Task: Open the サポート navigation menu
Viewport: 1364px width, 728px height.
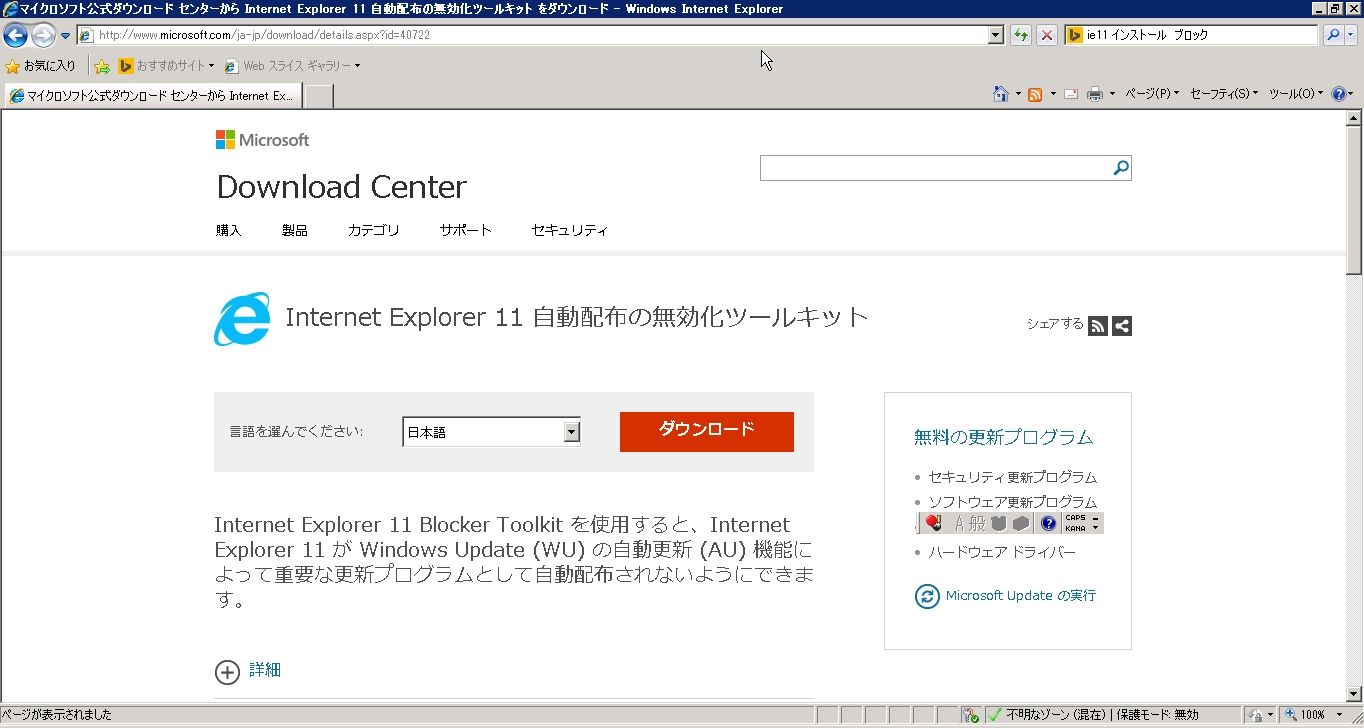Action: pos(466,230)
